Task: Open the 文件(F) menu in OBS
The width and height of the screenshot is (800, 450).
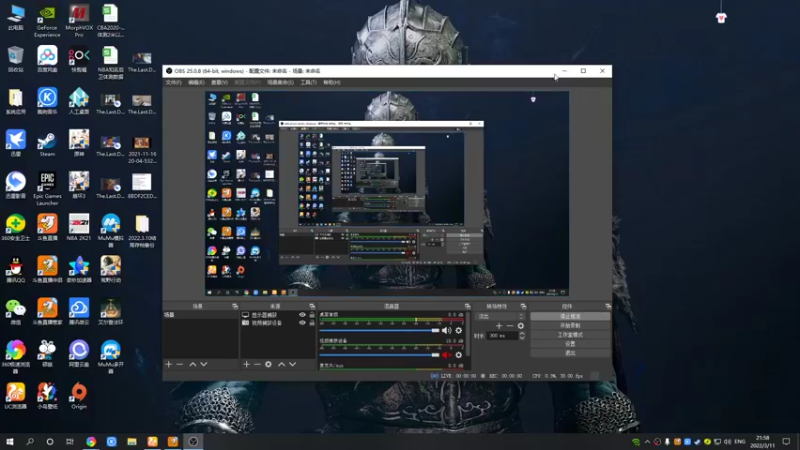Action: (x=173, y=82)
